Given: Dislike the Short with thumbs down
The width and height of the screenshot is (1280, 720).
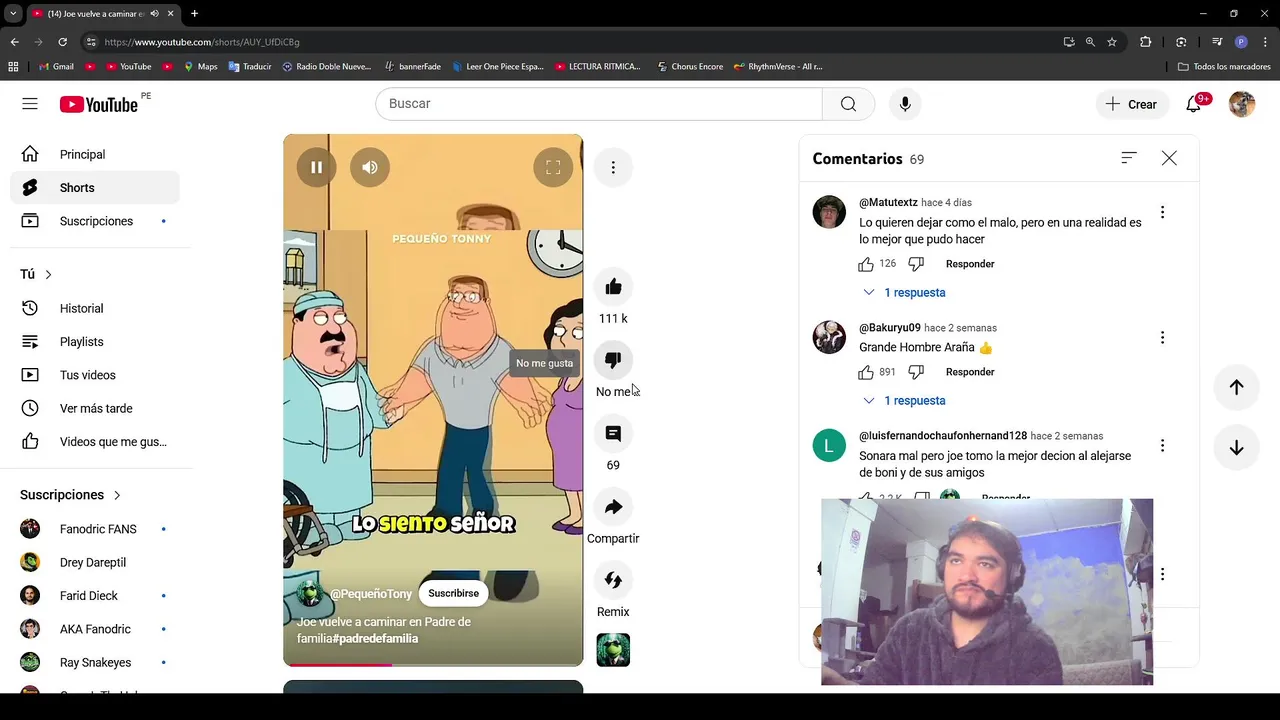Looking at the screenshot, I should 613,360.
